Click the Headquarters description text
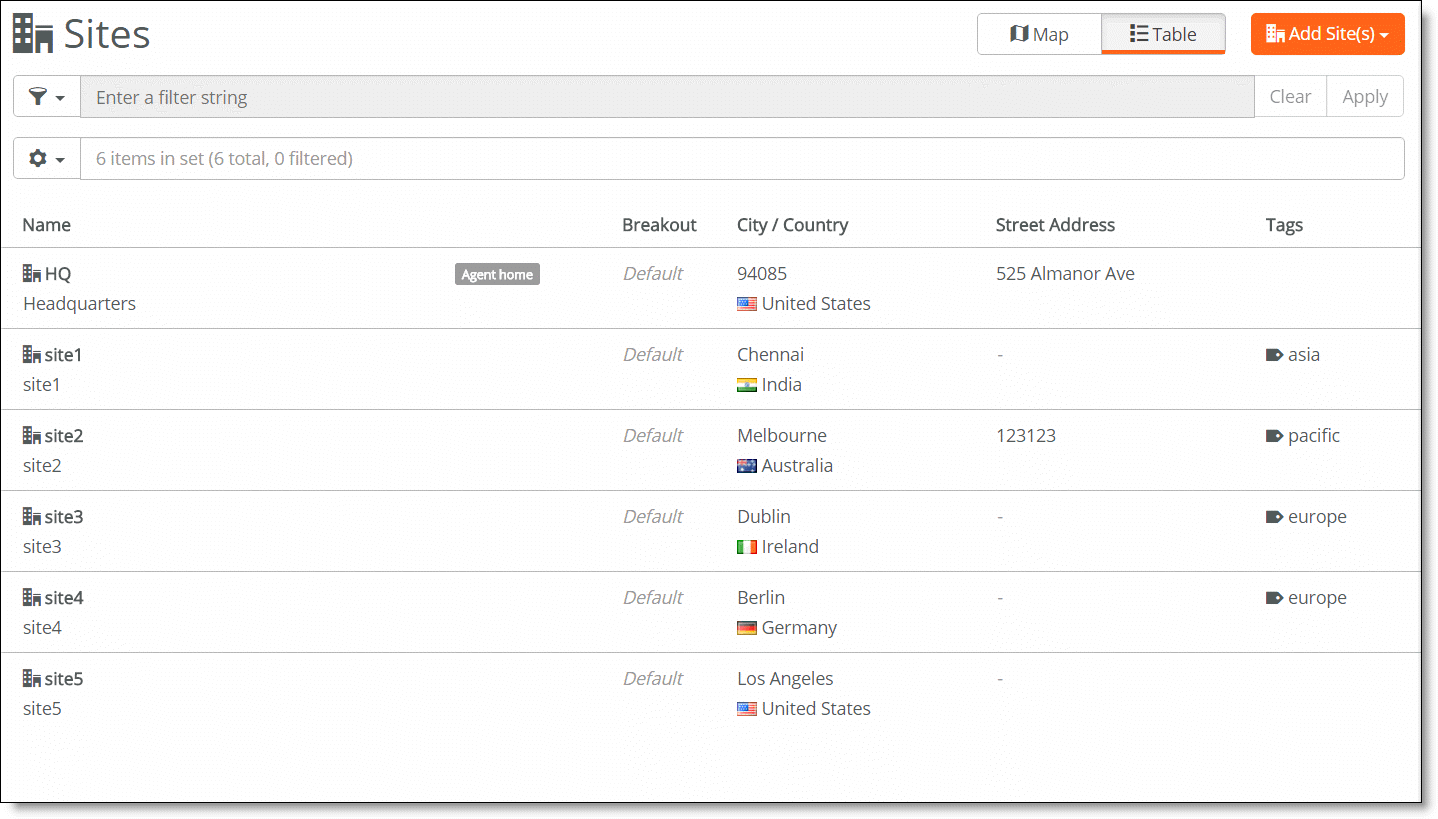1438x819 pixels. tap(79, 304)
